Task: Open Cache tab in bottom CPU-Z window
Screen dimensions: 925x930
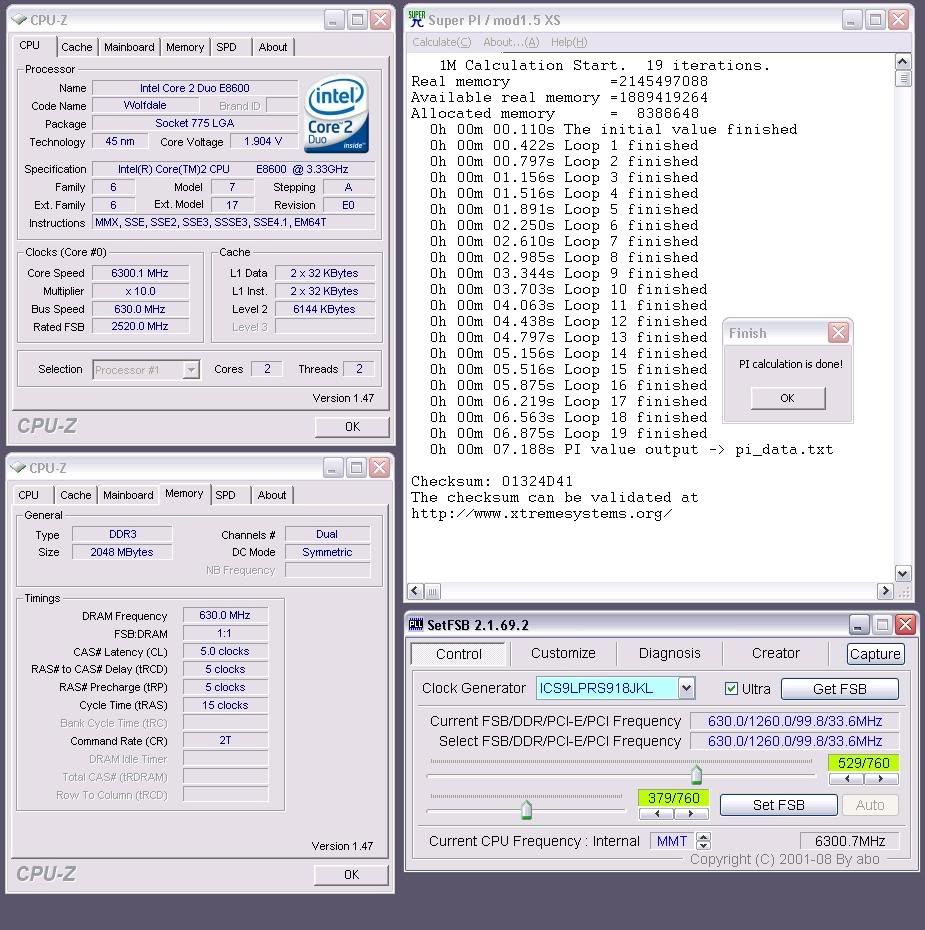Action: click(x=75, y=495)
